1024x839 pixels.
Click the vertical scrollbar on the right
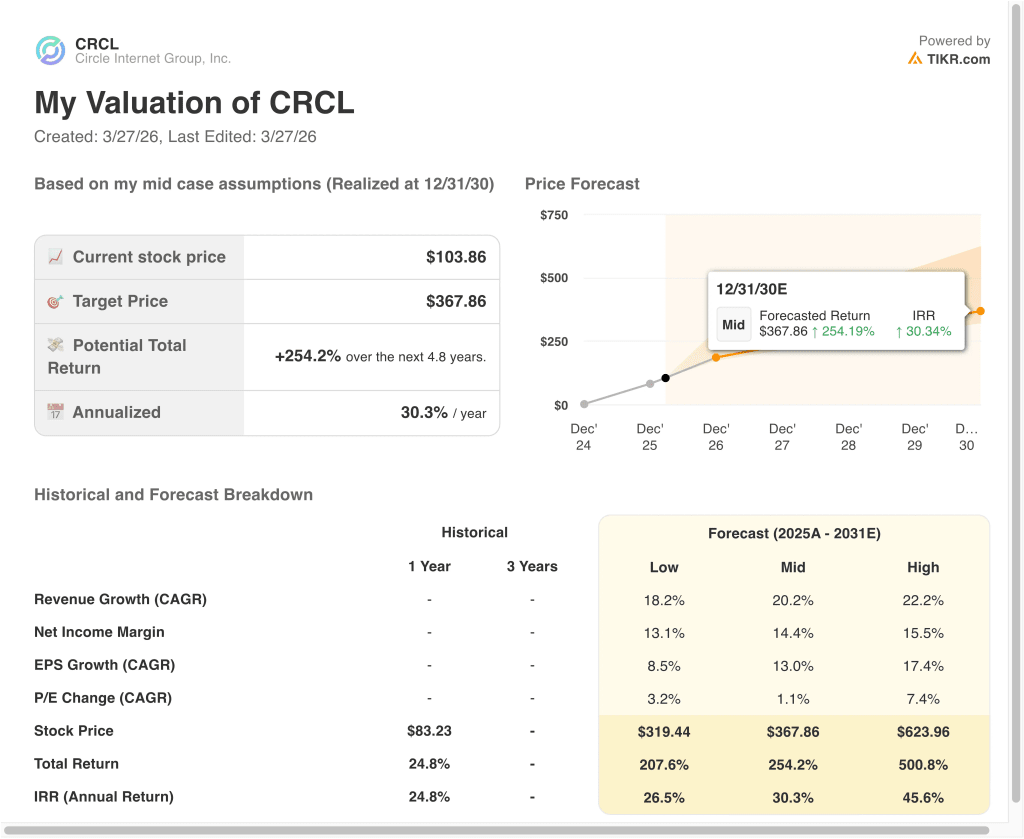point(1016,402)
